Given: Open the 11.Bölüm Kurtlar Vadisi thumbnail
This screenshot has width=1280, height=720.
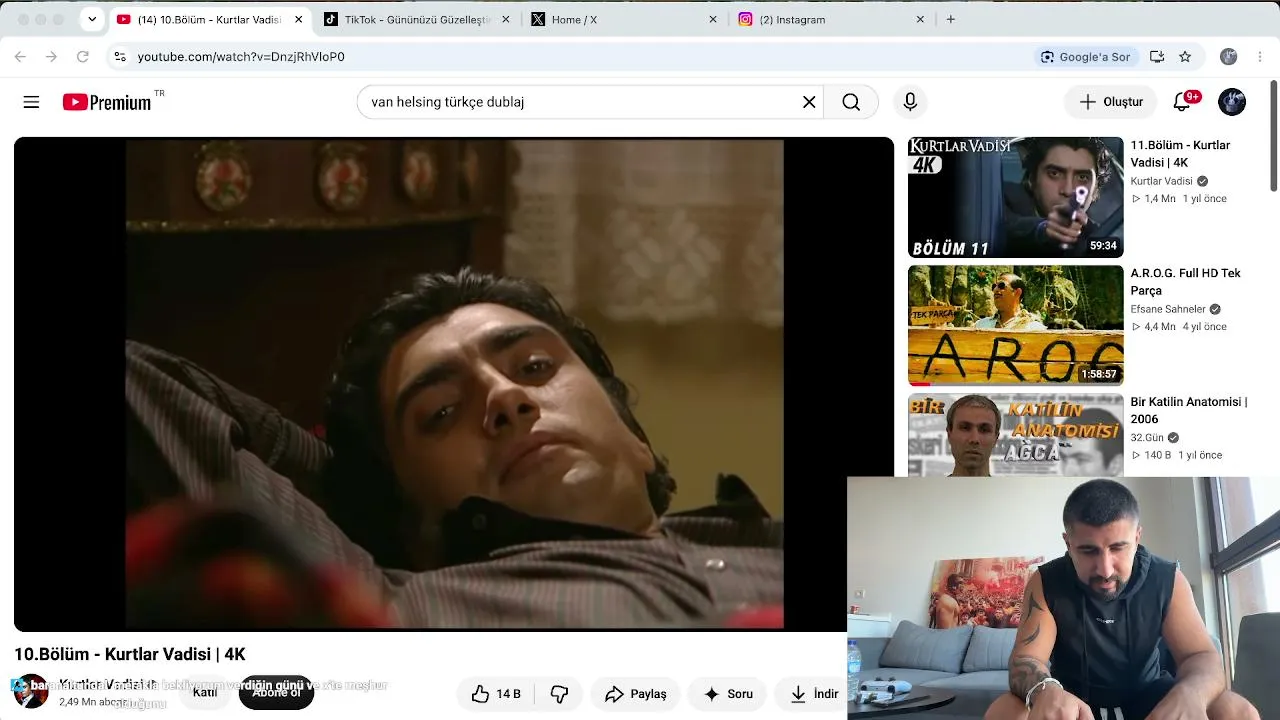Looking at the screenshot, I should coord(1015,197).
